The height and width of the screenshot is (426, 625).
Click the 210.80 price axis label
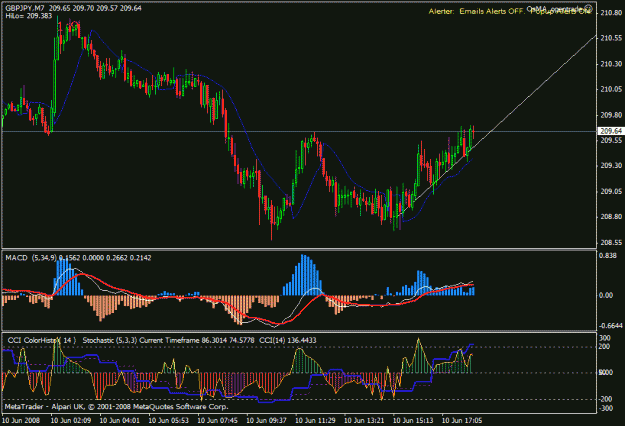click(611, 13)
